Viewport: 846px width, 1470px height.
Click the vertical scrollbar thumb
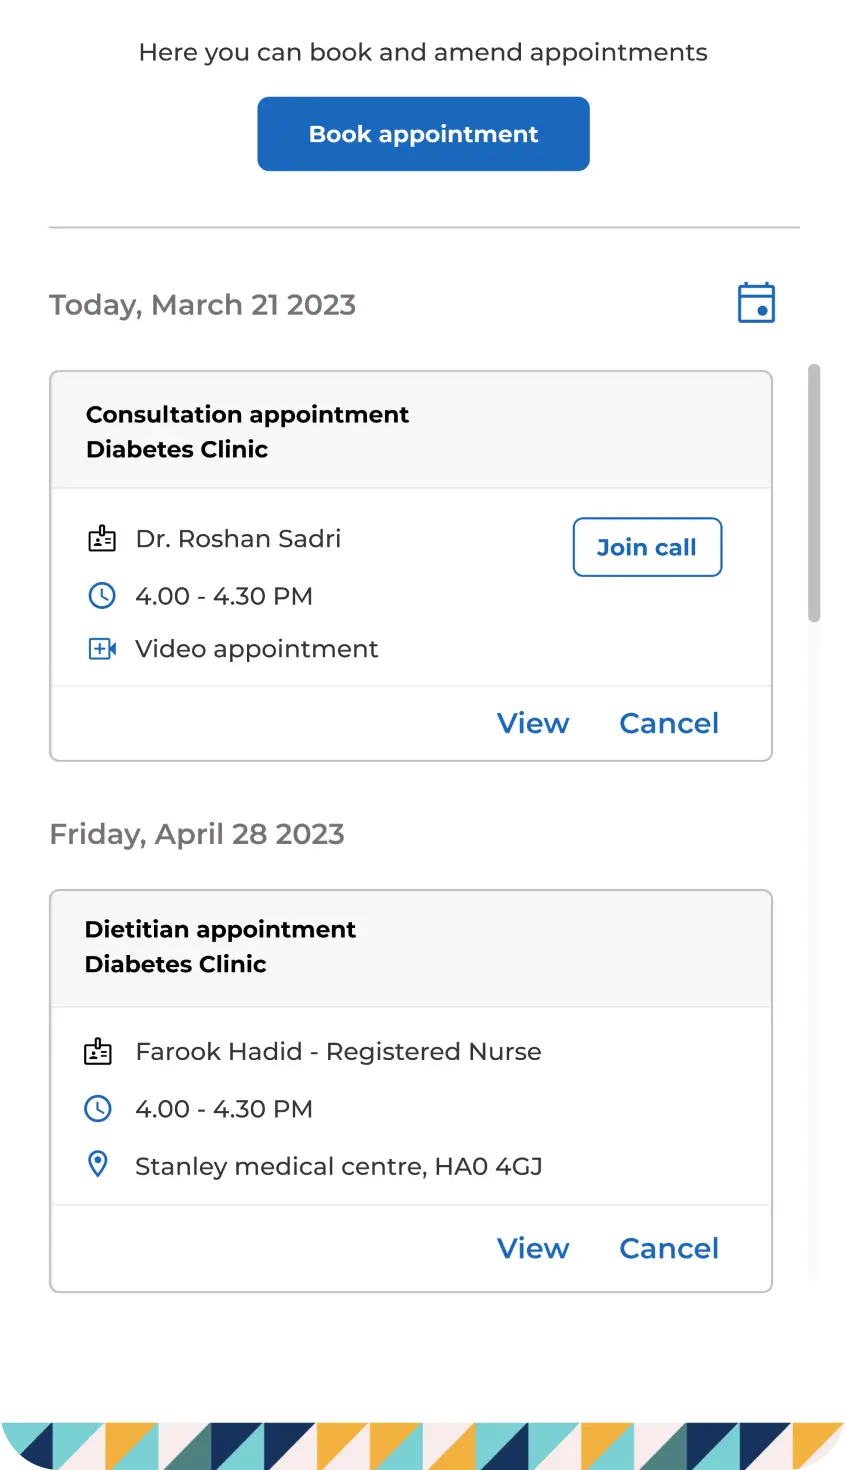[814, 492]
